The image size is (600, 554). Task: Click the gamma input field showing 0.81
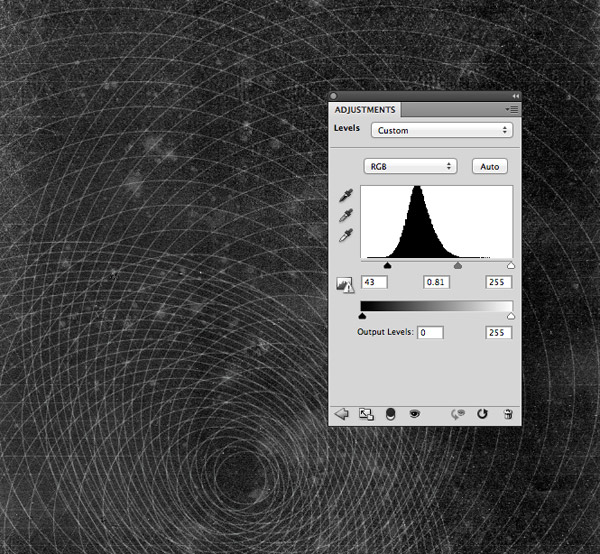pos(436,283)
